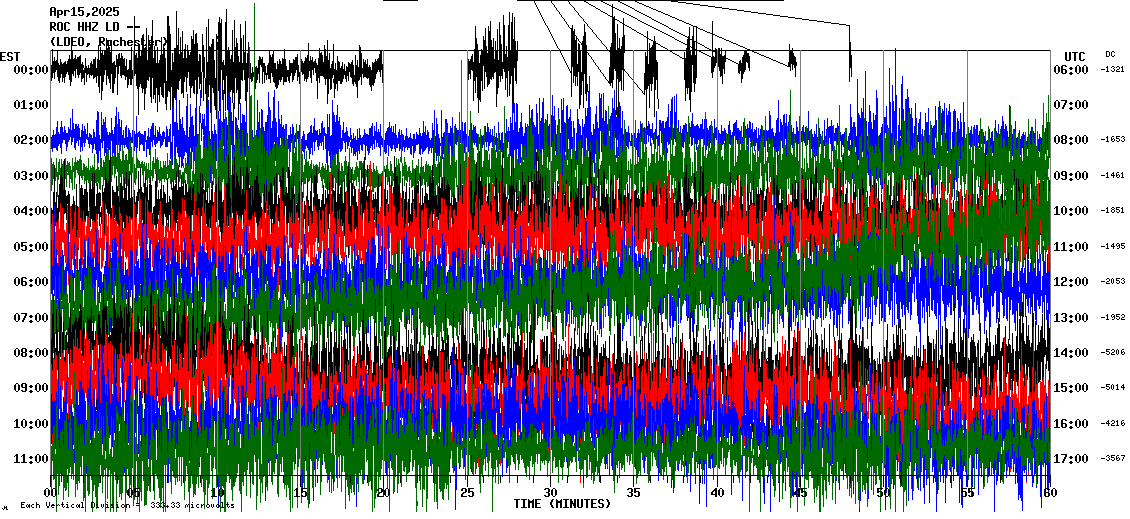
Task: Select the -5206 DC offset value
Action: [1113, 353]
